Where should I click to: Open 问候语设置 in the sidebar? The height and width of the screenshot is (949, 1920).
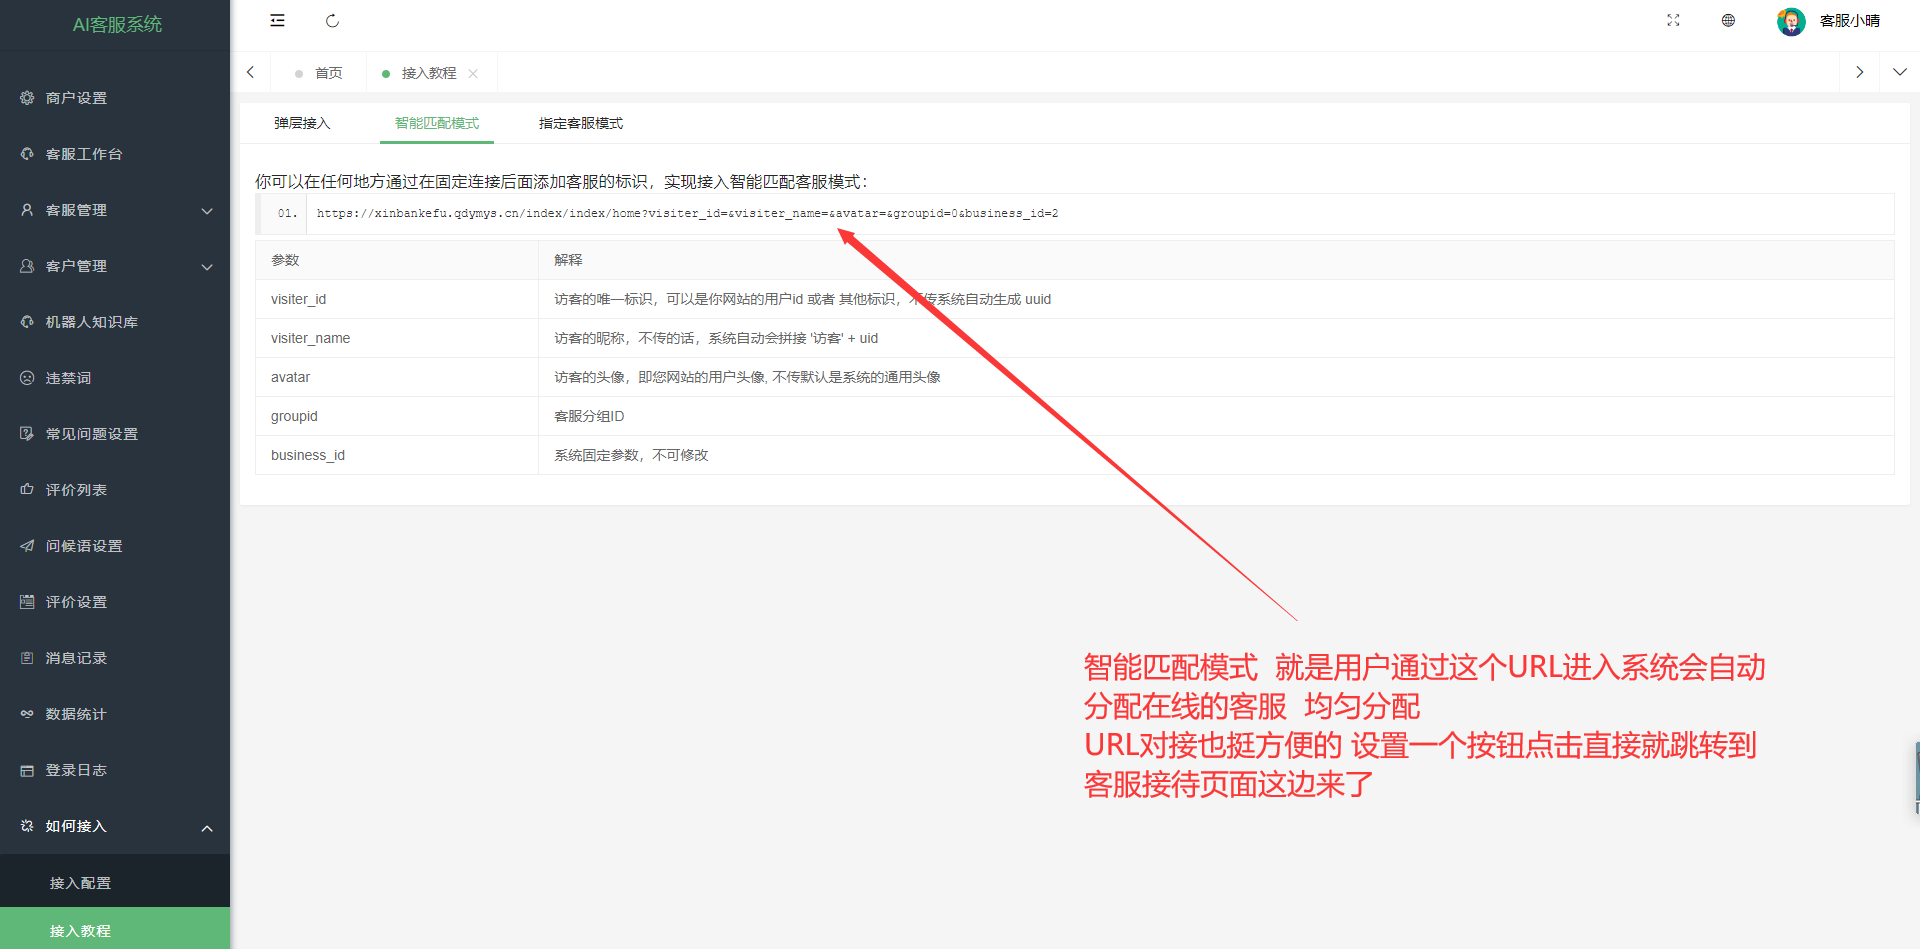pyautogui.click(x=115, y=546)
